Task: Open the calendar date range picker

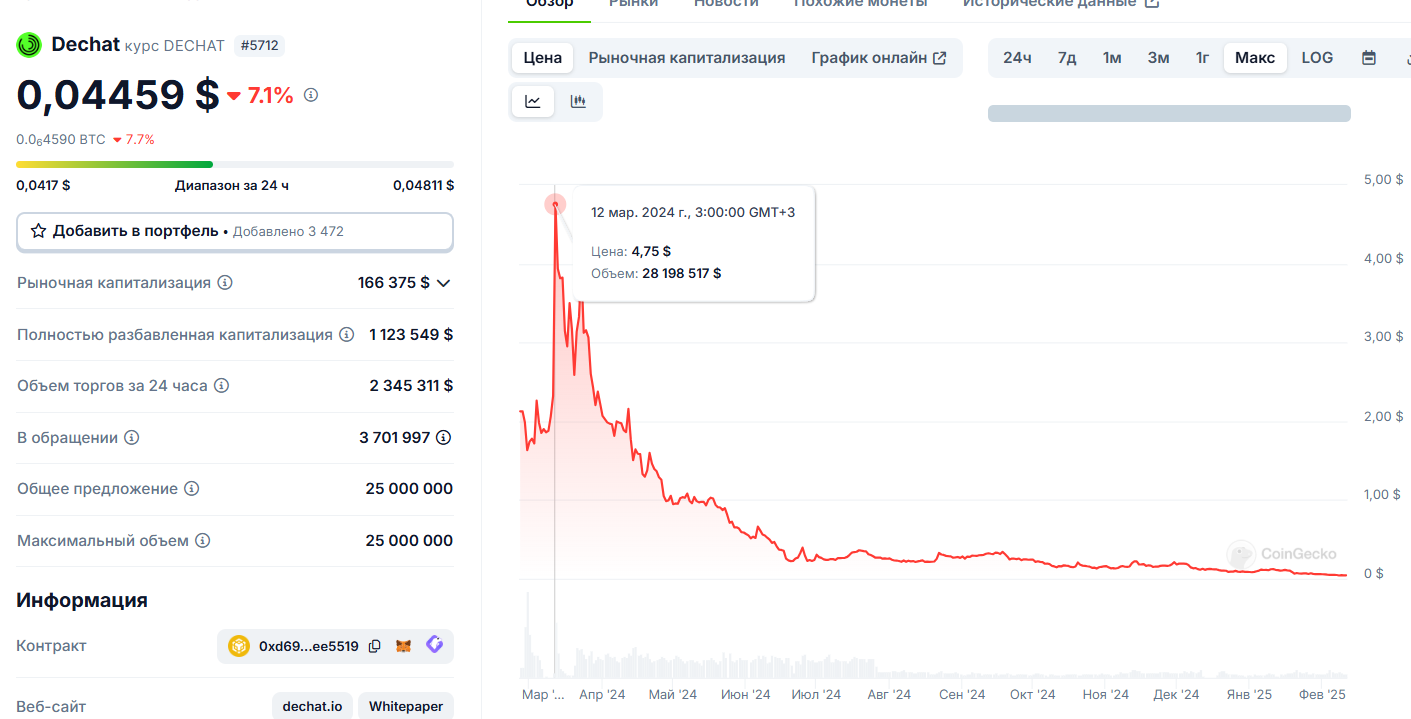Action: (x=1369, y=58)
